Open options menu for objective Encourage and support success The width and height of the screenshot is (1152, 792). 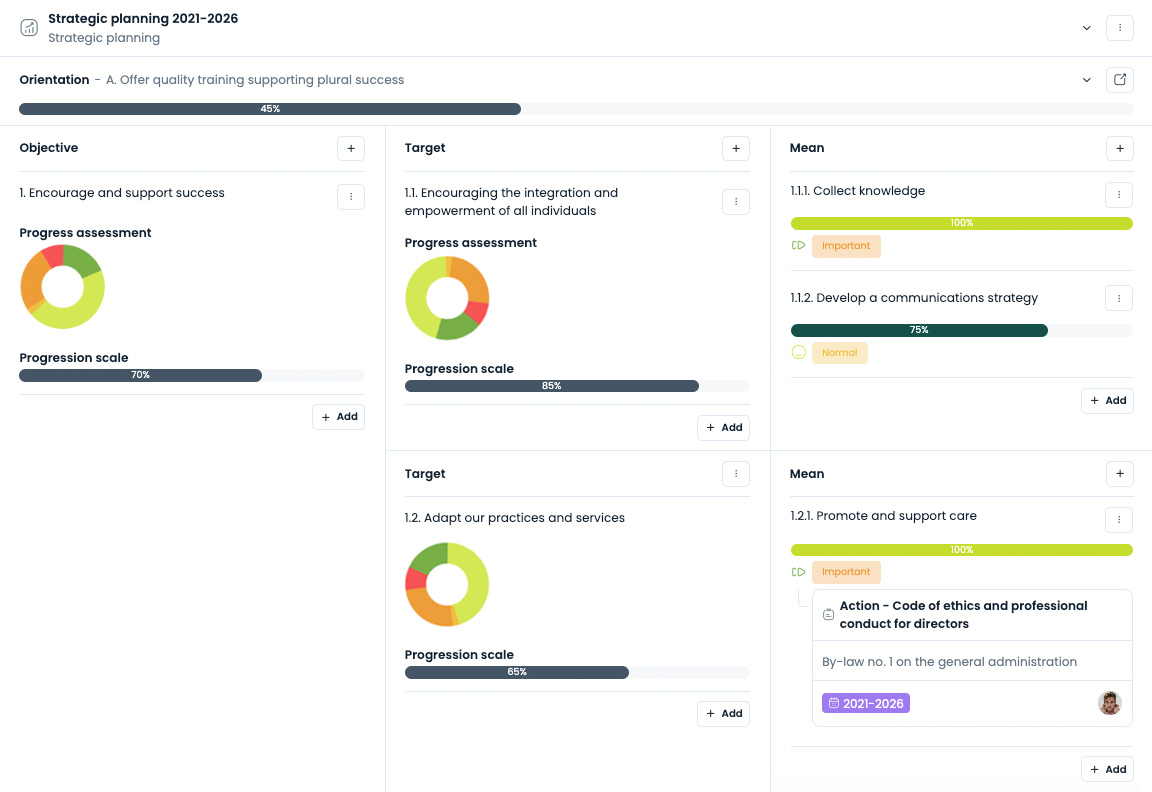coord(351,197)
